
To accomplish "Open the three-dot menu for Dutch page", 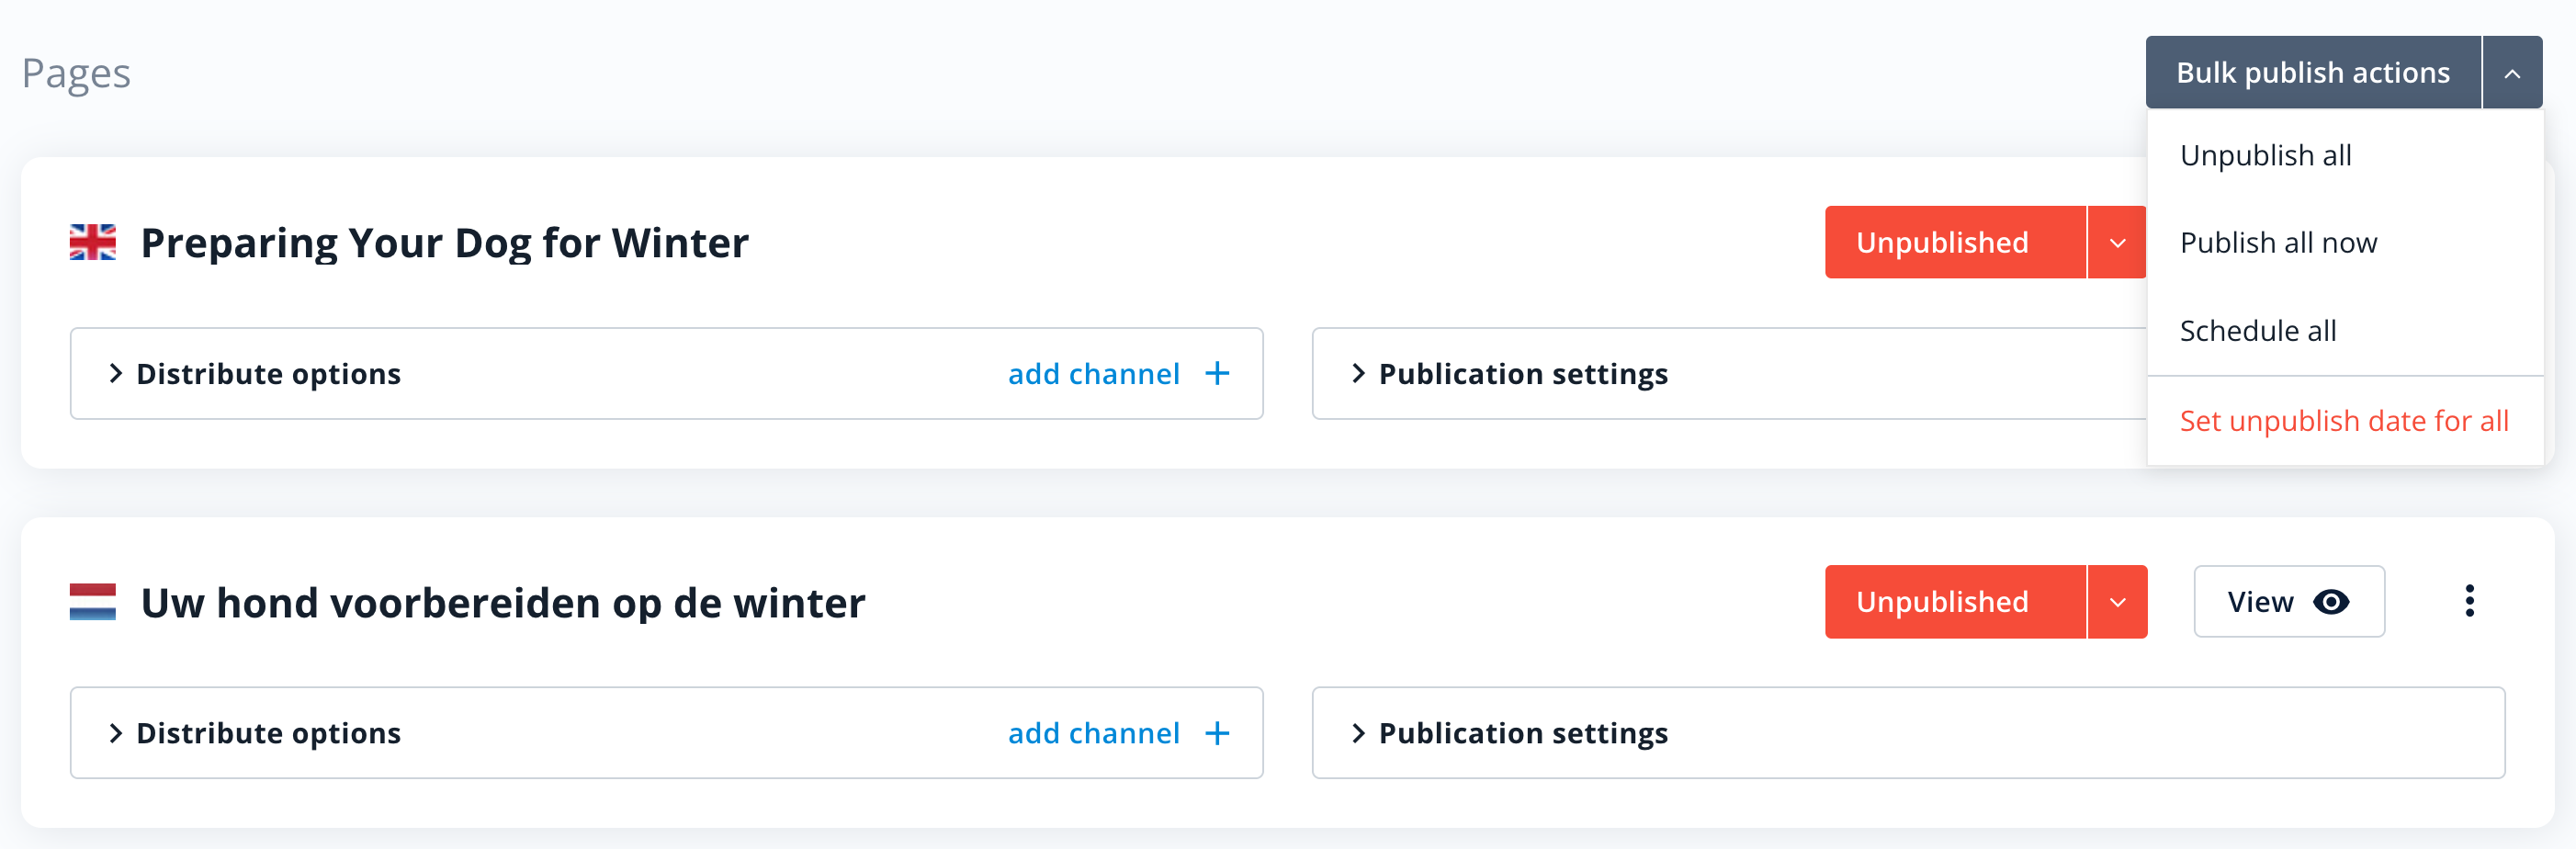I will 2469,601.
